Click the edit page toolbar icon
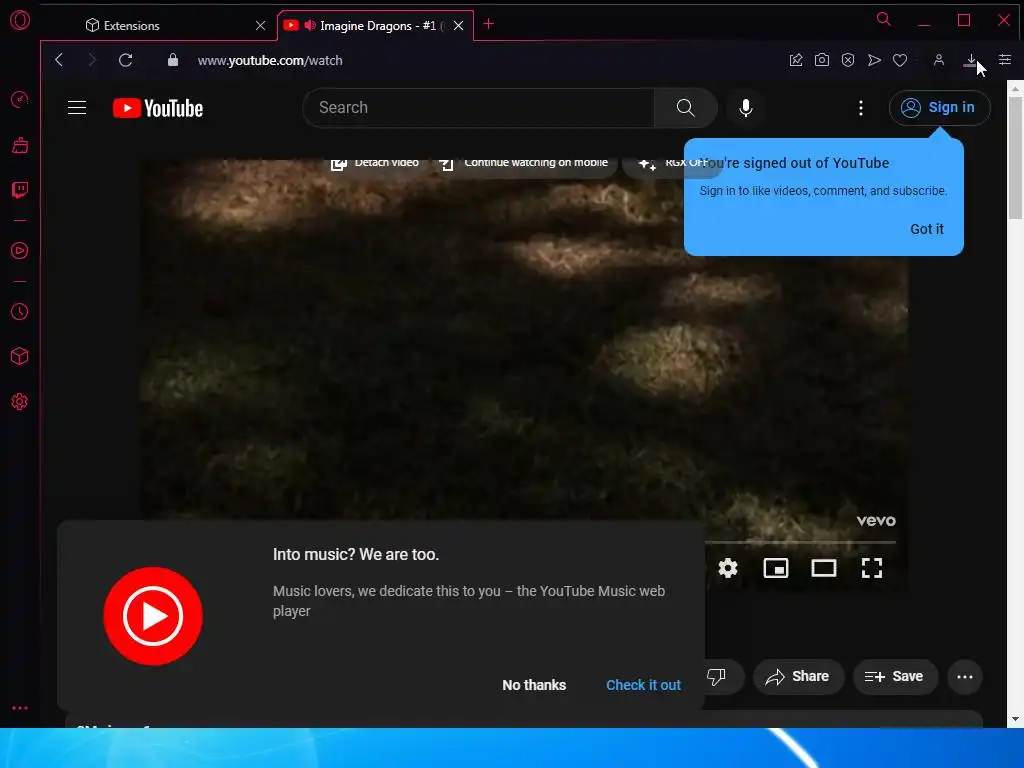 coord(795,60)
